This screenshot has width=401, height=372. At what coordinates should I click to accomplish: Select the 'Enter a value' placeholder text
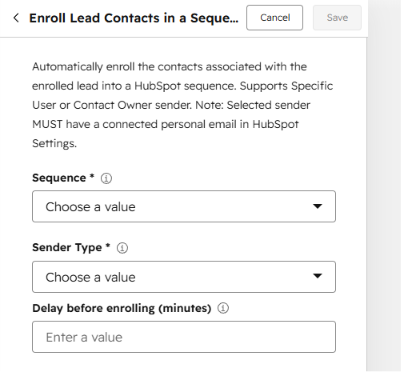[x=84, y=337]
